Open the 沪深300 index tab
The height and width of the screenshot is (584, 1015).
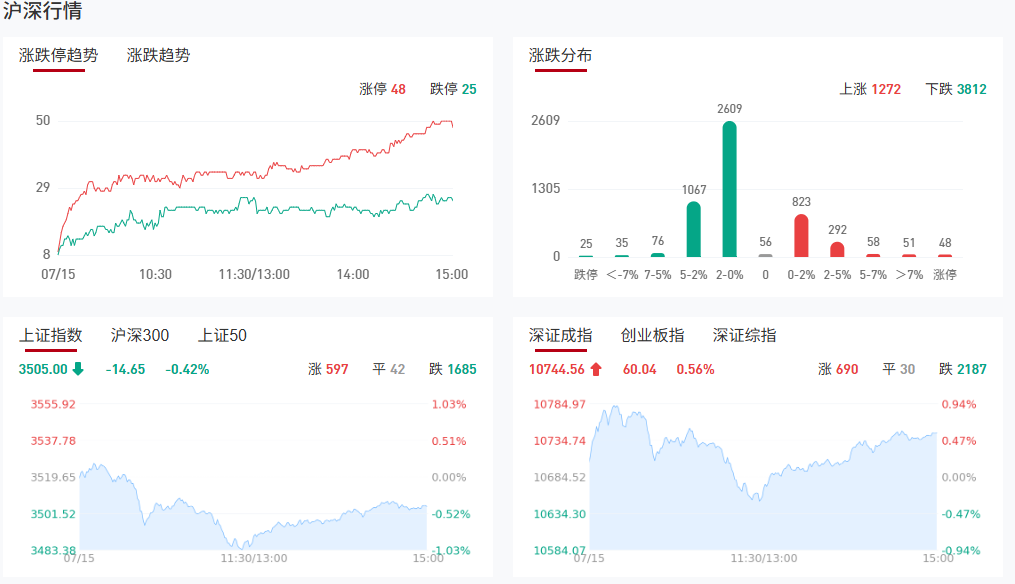[x=140, y=336]
